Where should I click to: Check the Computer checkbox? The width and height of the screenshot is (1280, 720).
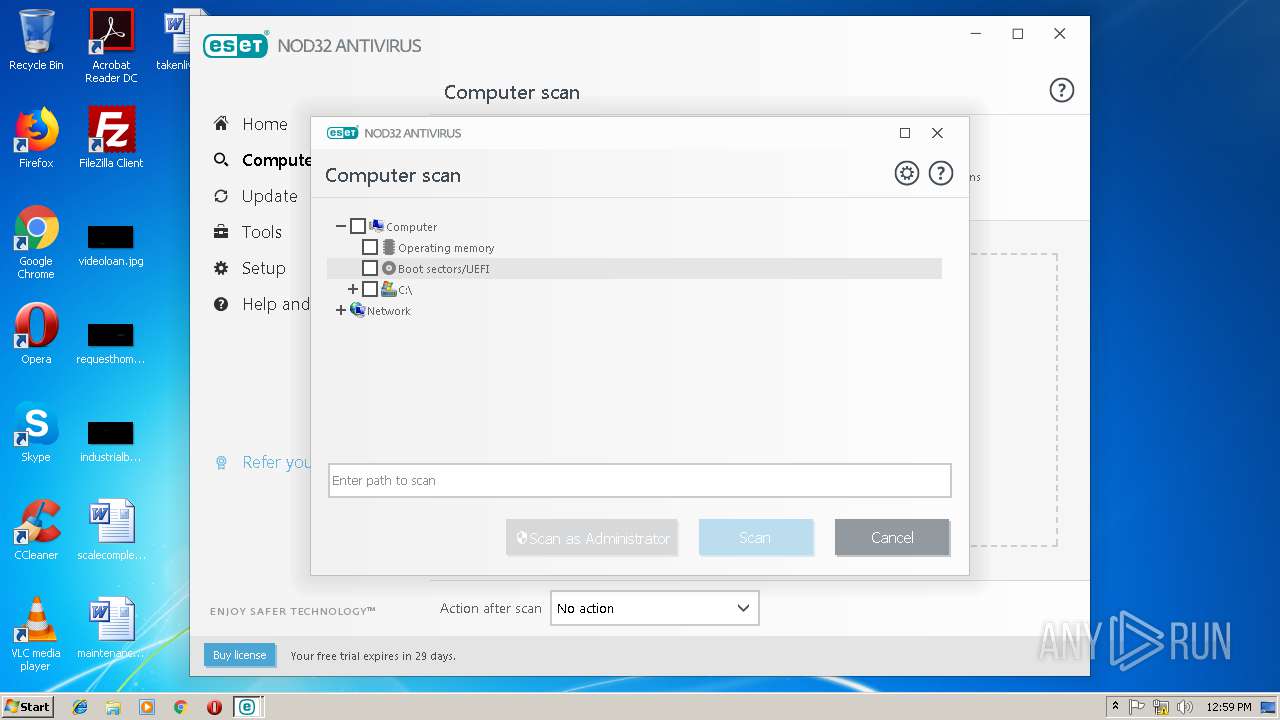357,227
